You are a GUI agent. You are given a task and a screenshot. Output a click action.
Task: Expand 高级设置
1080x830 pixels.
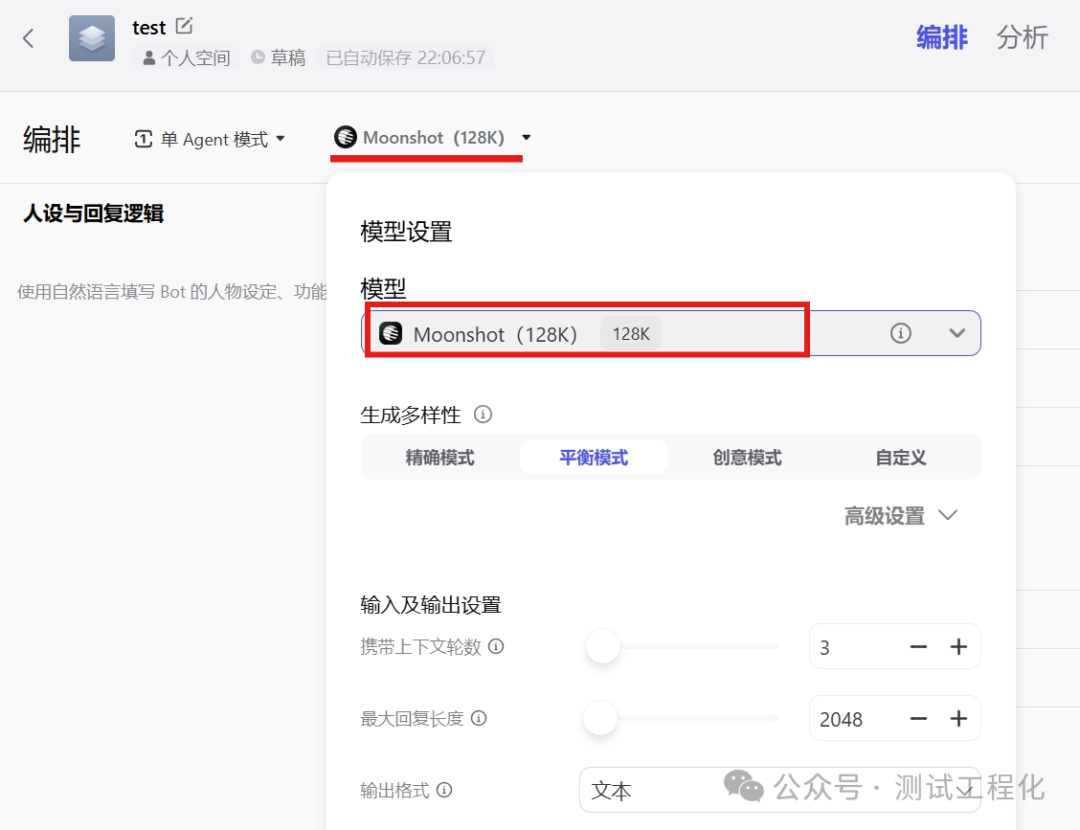pyautogui.click(x=900, y=515)
